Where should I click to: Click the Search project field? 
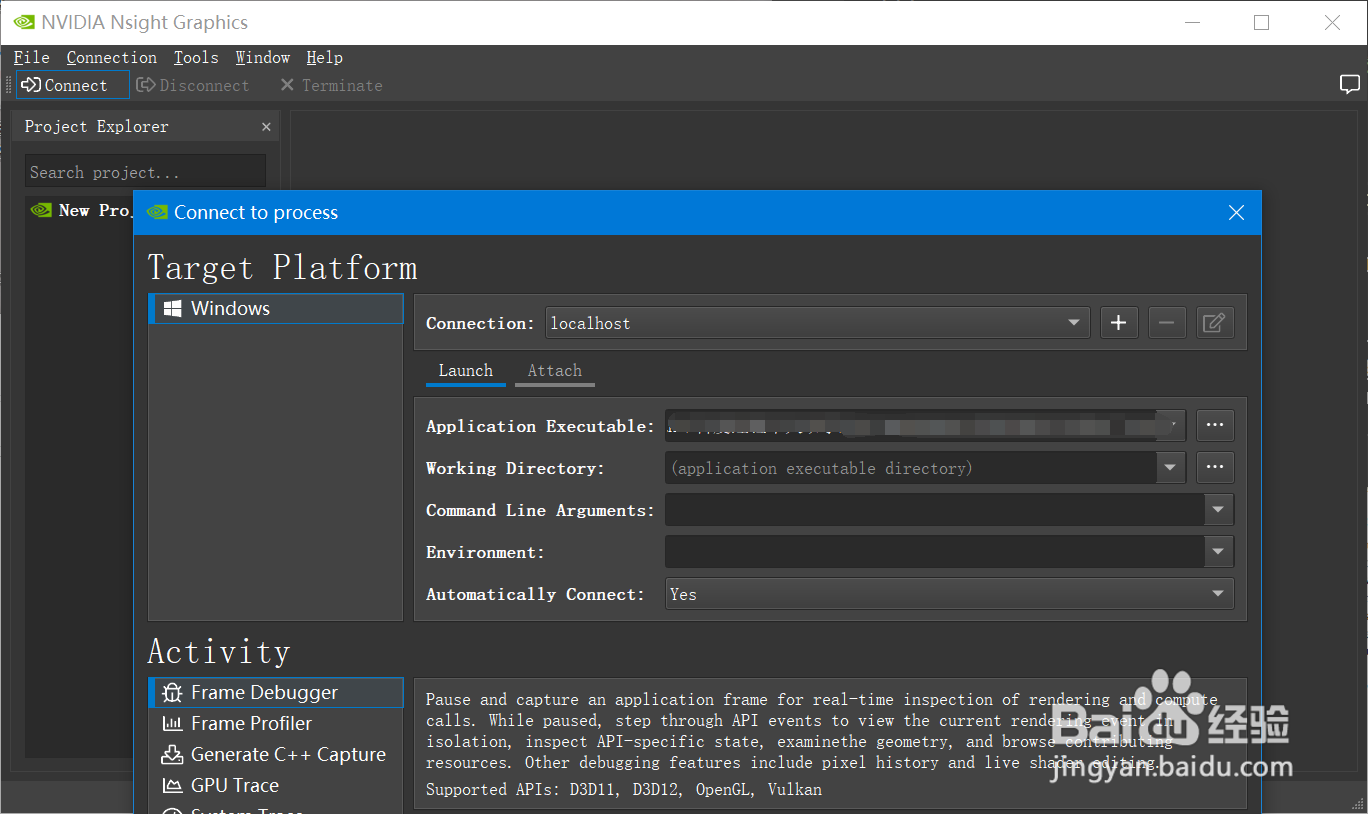pyautogui.click(x=146, y=172)
